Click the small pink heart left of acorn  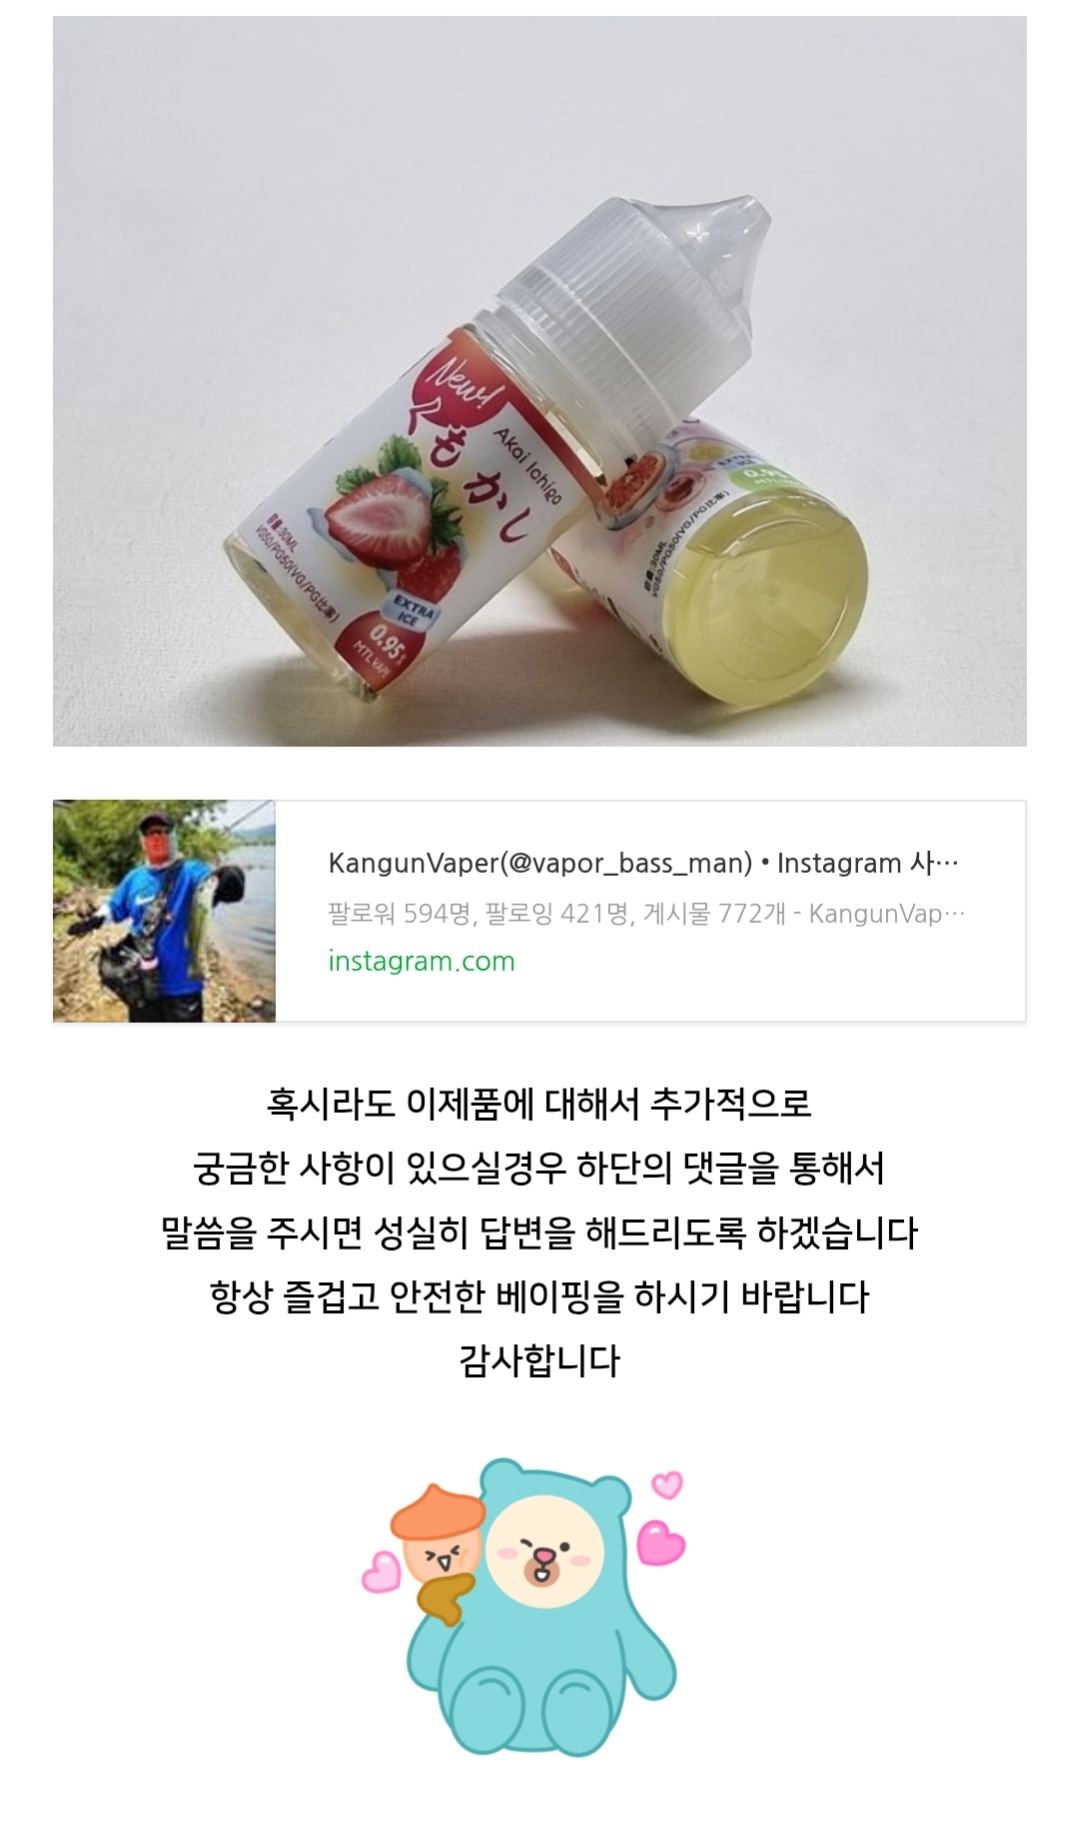381,1571
